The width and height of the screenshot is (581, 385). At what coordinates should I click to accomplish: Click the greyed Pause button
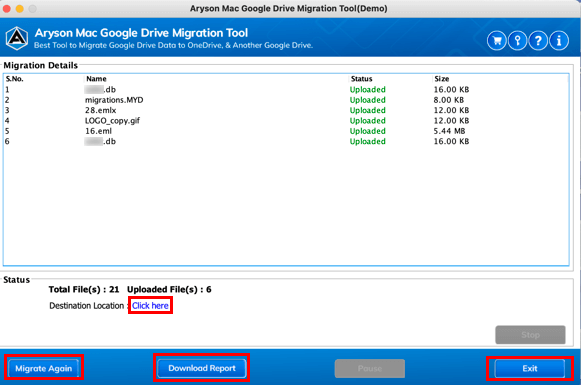click(x=370, y=368)
